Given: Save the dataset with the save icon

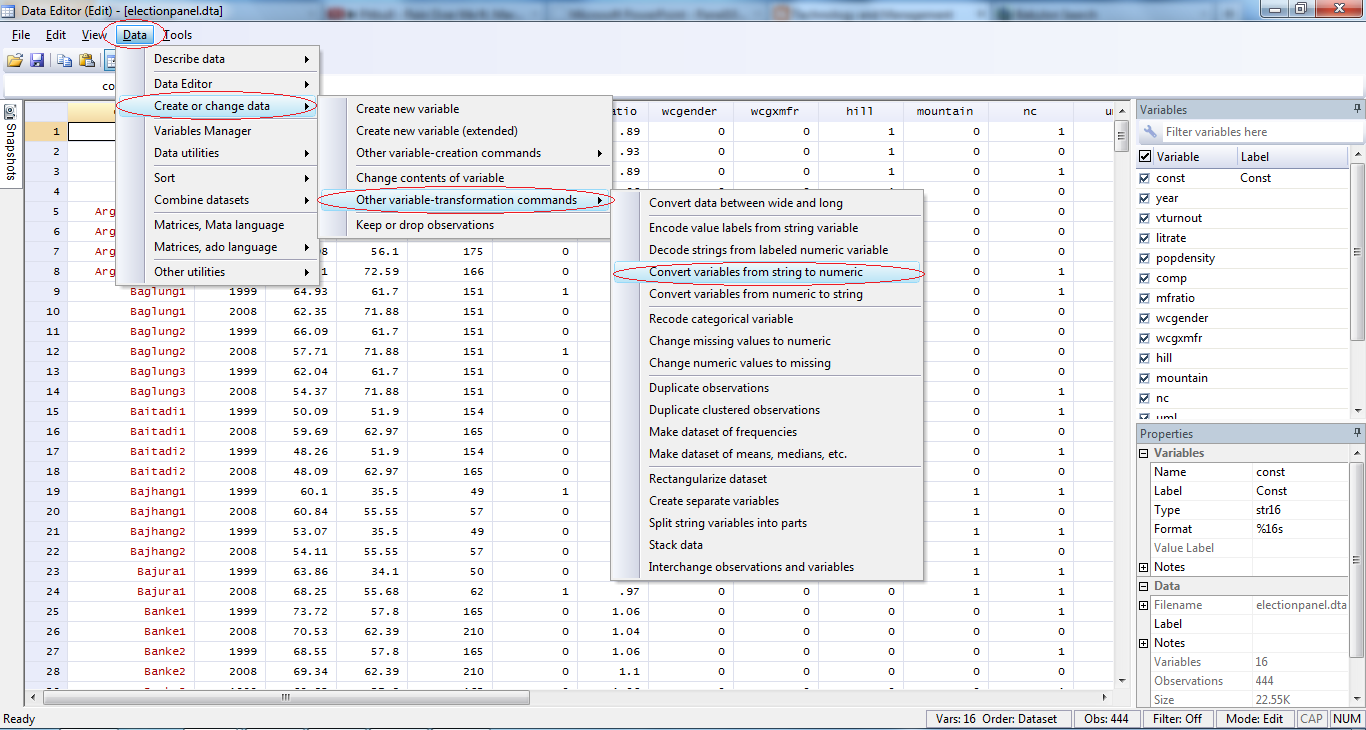Looking at the screenshot, I should pos(37,61).
